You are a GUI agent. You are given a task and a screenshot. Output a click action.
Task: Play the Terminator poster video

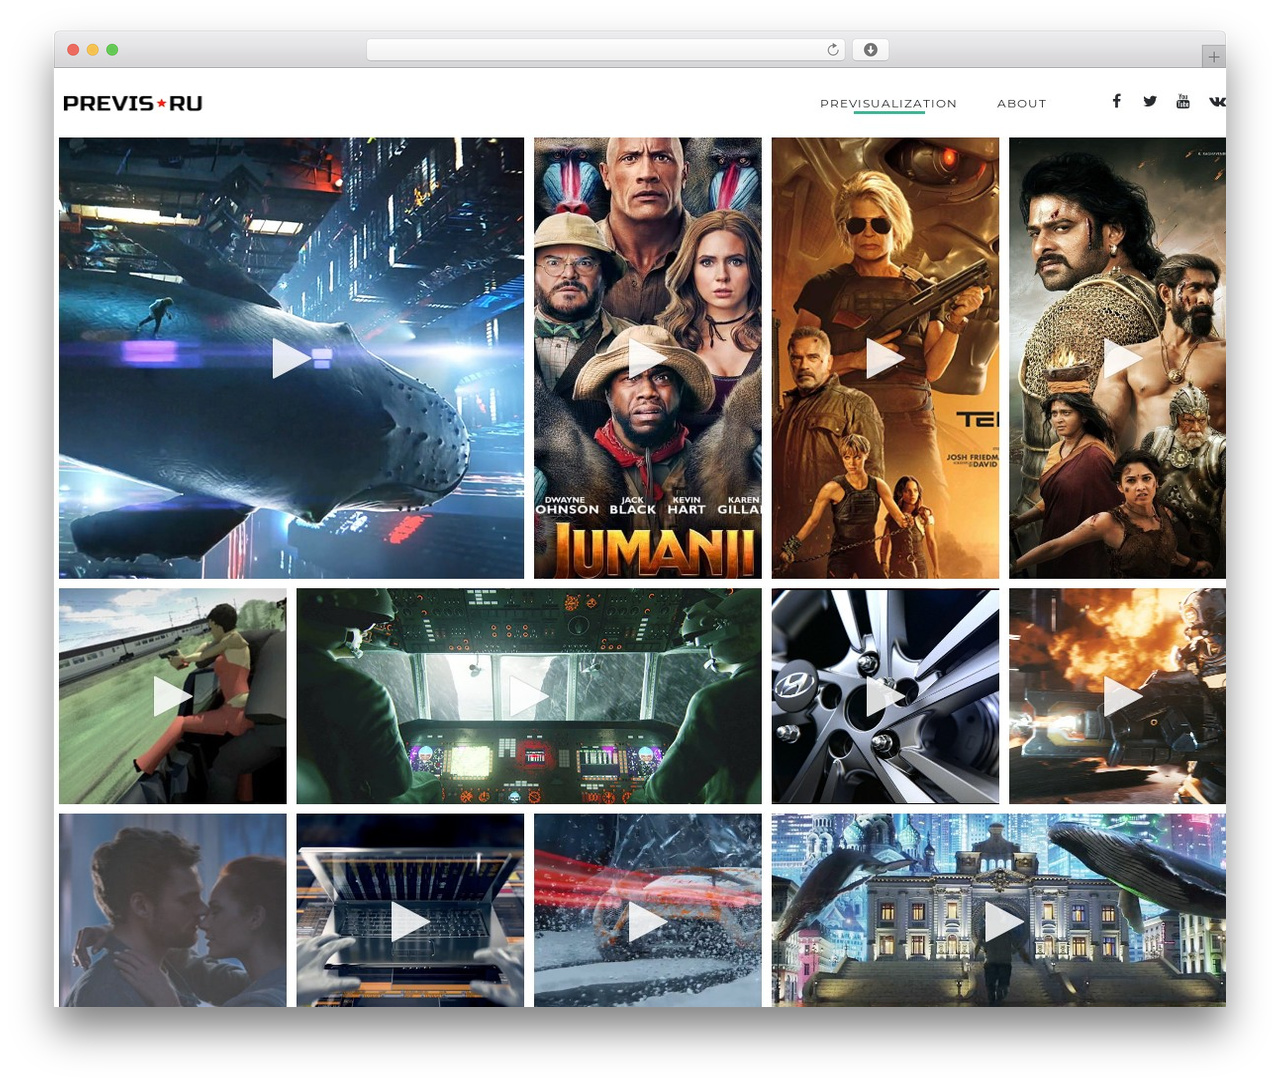(x=885, y=358)
